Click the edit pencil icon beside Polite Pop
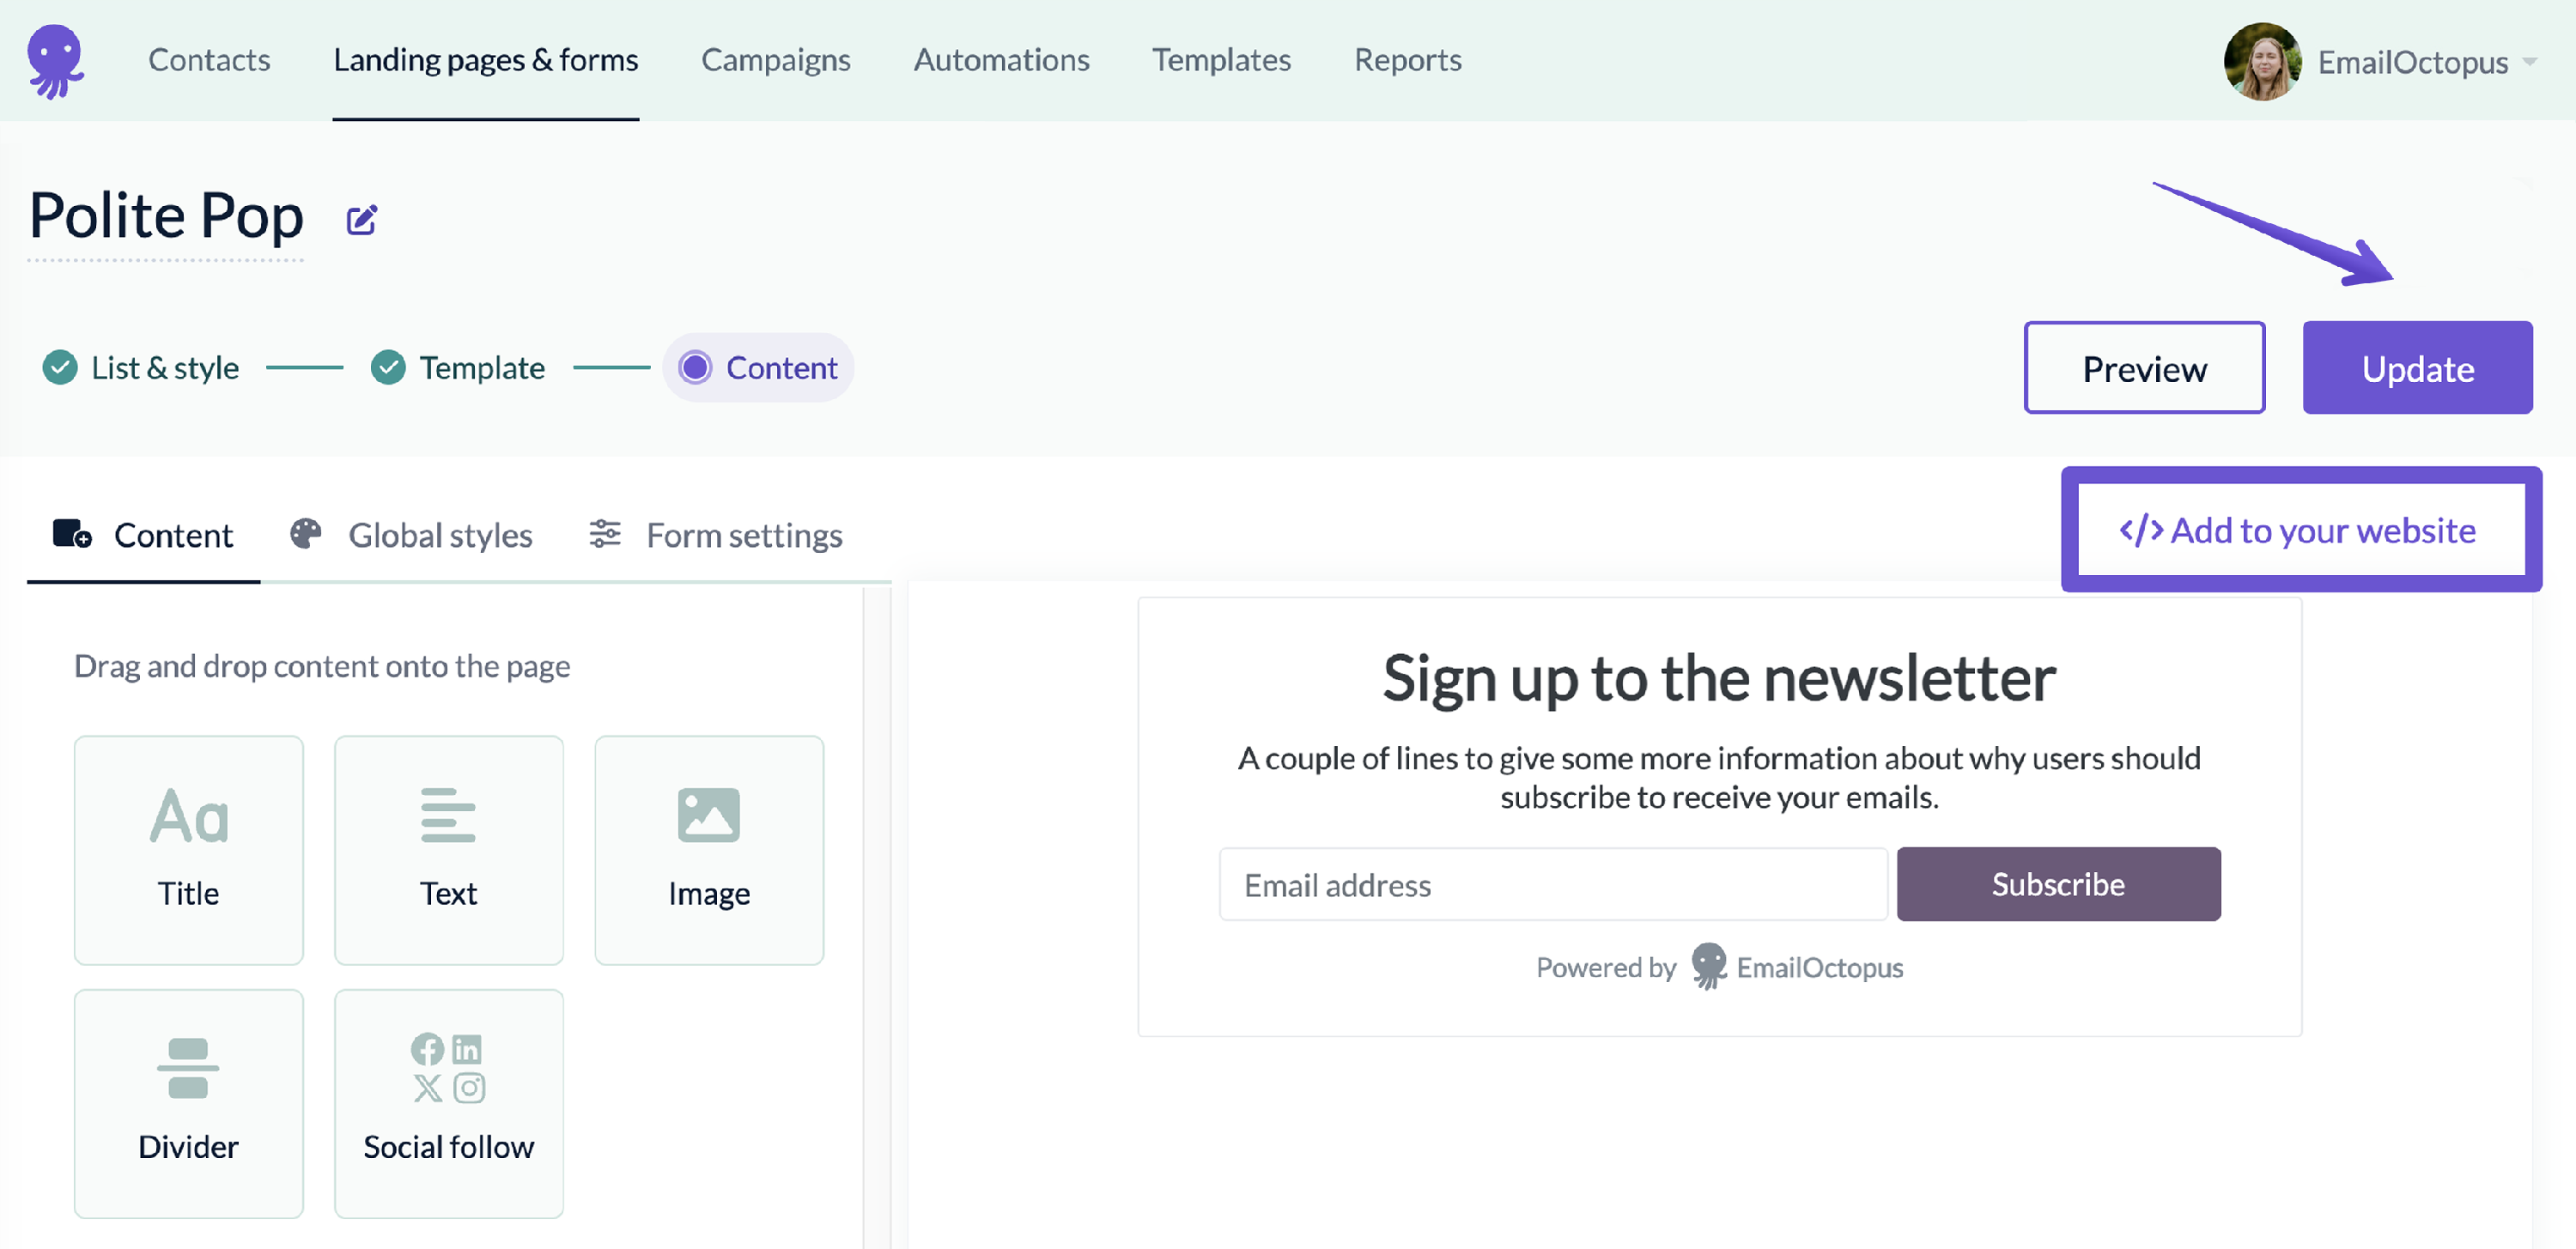This screenshot has width=2576, height=1249. (x=361, y=220)
